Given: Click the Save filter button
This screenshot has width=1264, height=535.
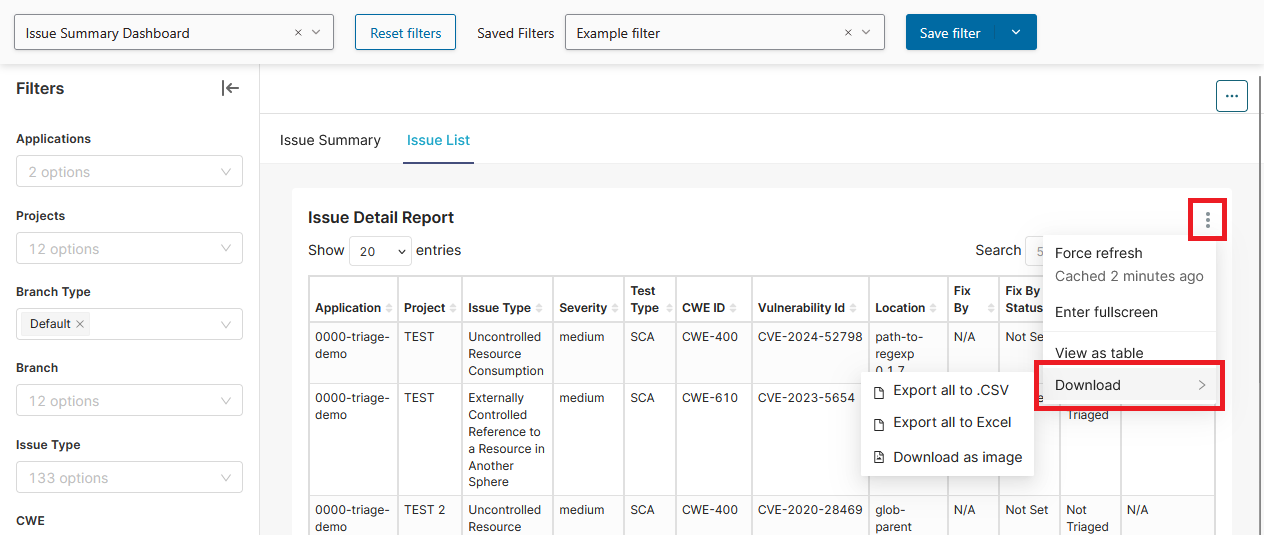Looking at the screenshot, I should pos(950,33).
